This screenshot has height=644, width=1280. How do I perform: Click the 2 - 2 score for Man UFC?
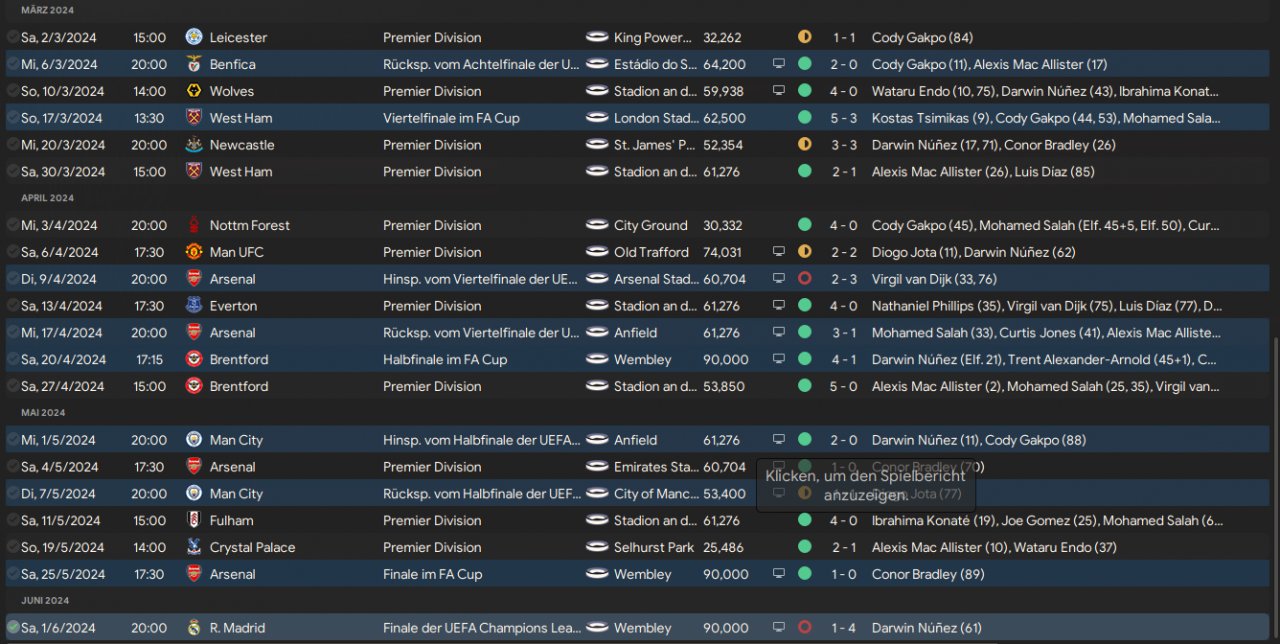pos(846,252)
